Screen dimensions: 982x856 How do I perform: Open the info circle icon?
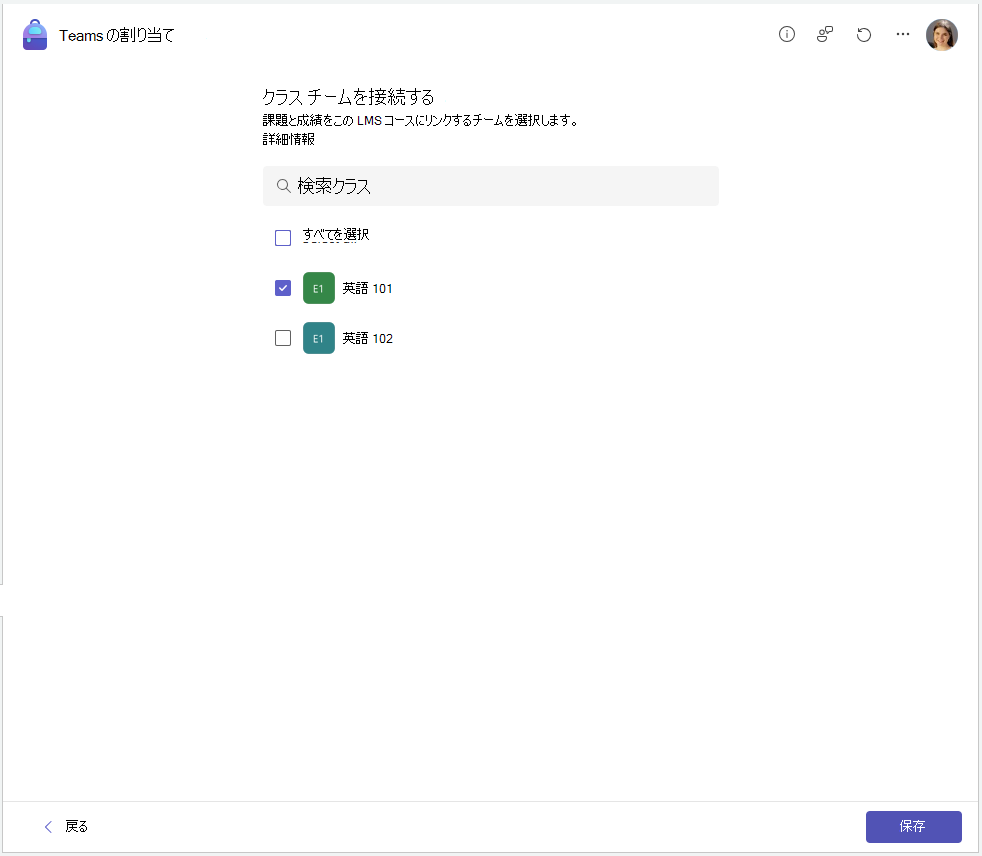[787, 34]
